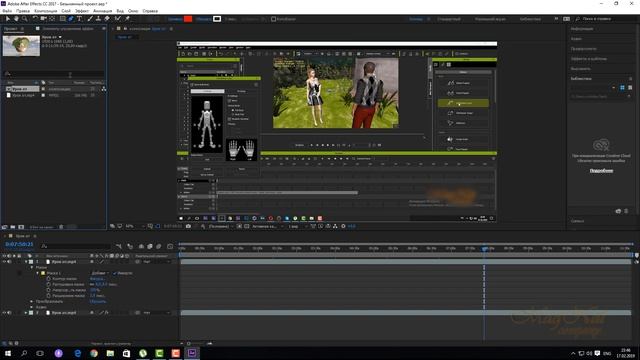640x360 pixels.
Task: Create new folder in Project panel
Action: tap(13, 227)
